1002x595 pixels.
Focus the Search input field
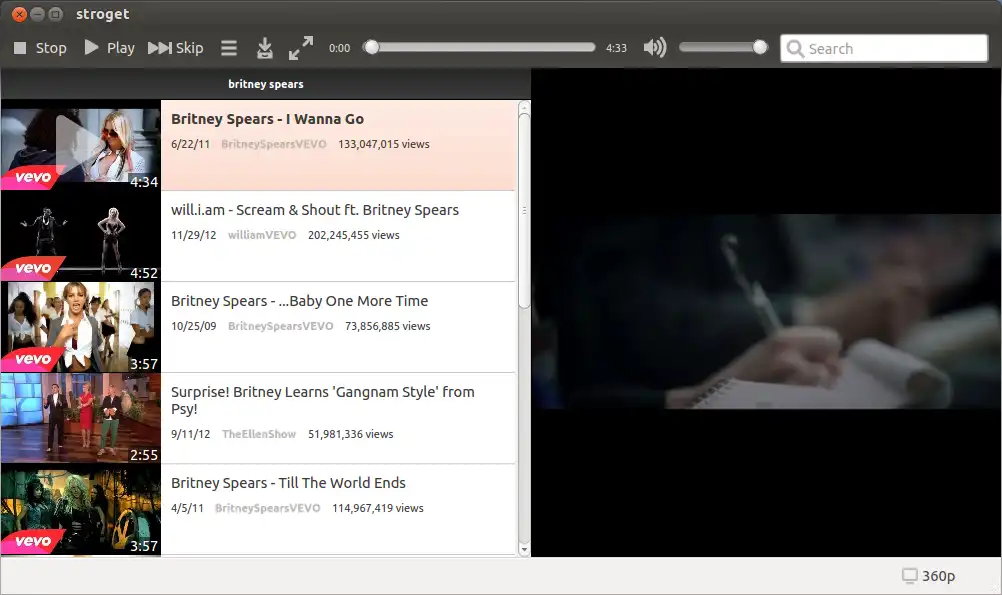[x=884, y=49]
